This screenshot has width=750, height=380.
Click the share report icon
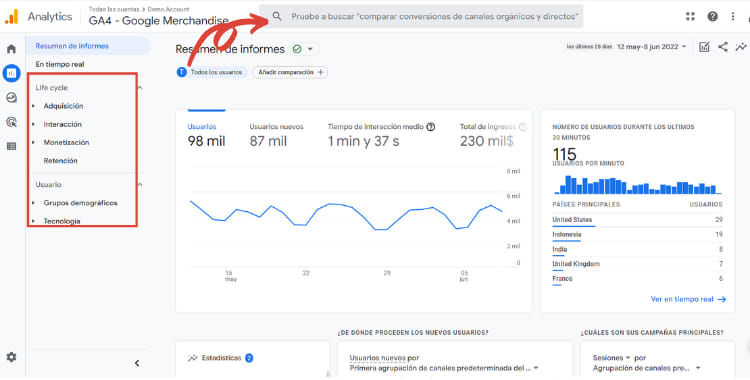pyautogui.click(x=723, y=47)
